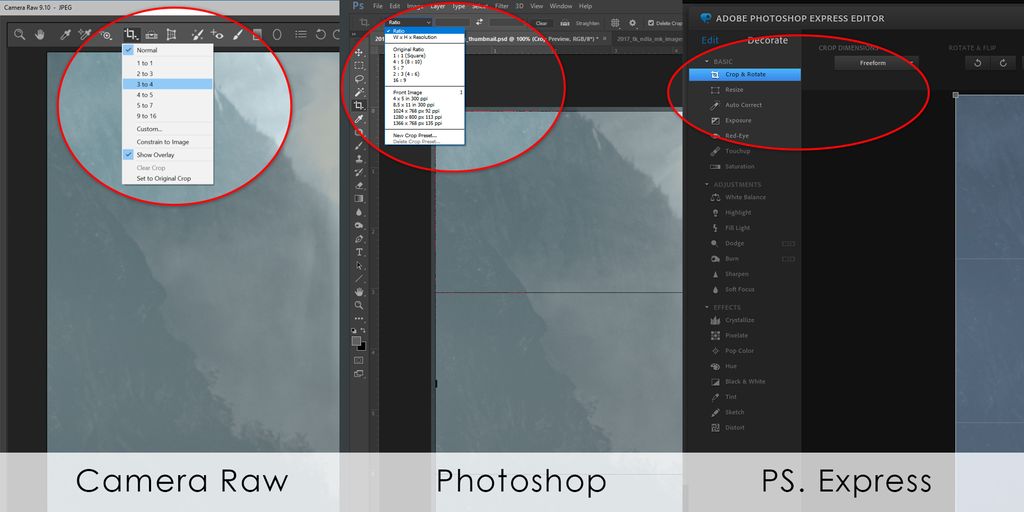Select the Hand tool in Camera Raw
Screen dimensions: 1024x512
coord(40,35)
